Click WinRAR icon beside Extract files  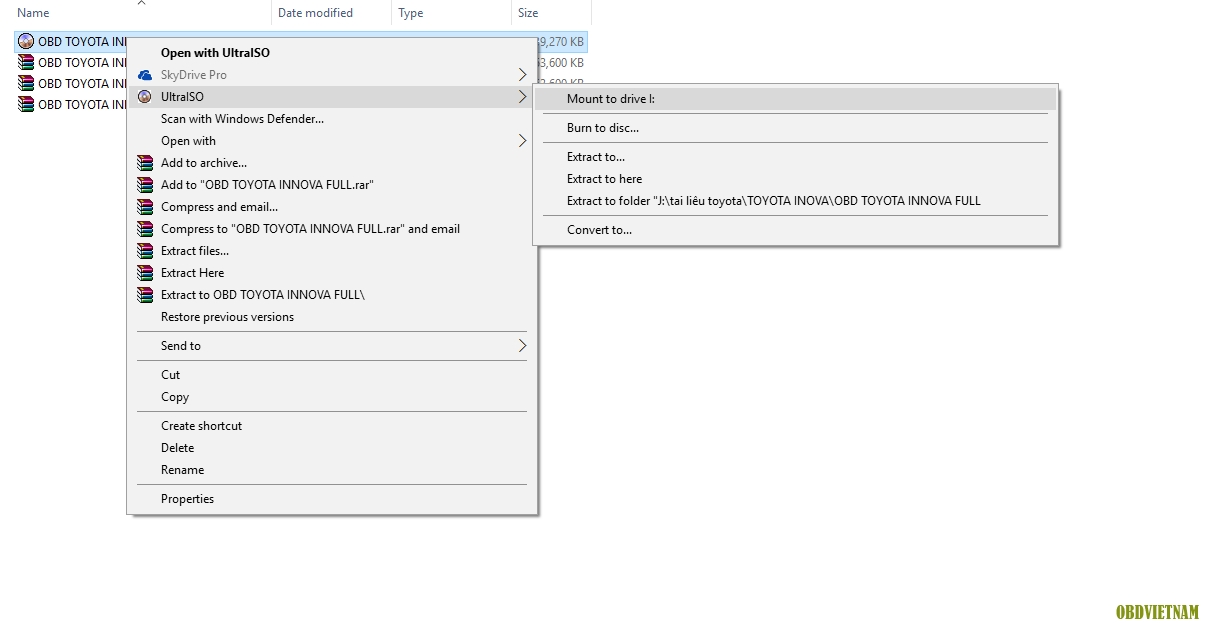(144, 251)
